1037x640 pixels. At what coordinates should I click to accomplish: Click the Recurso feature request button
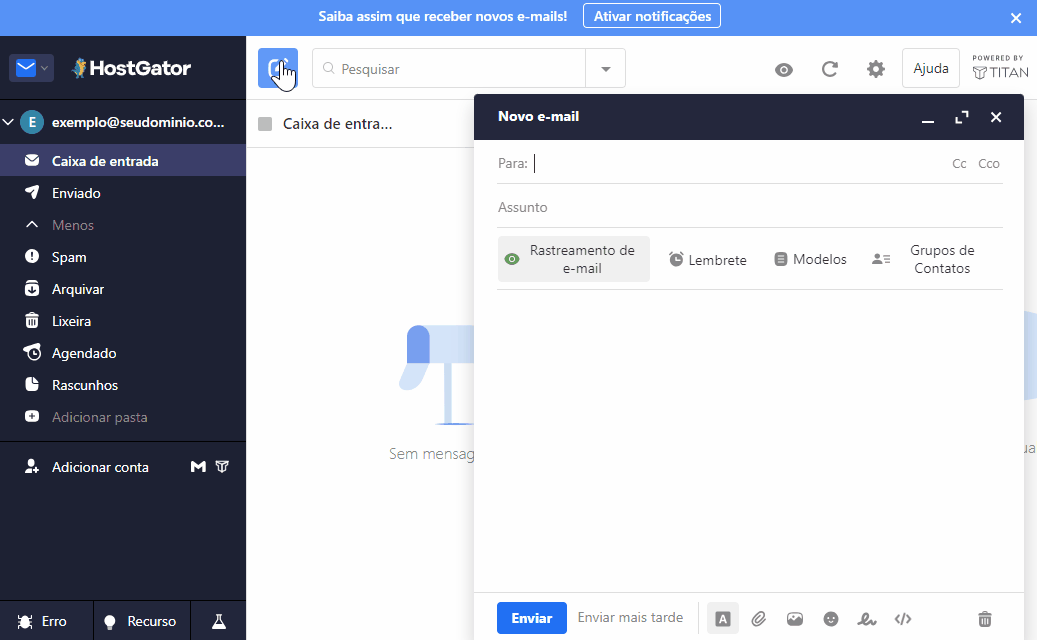click(142, 621)
